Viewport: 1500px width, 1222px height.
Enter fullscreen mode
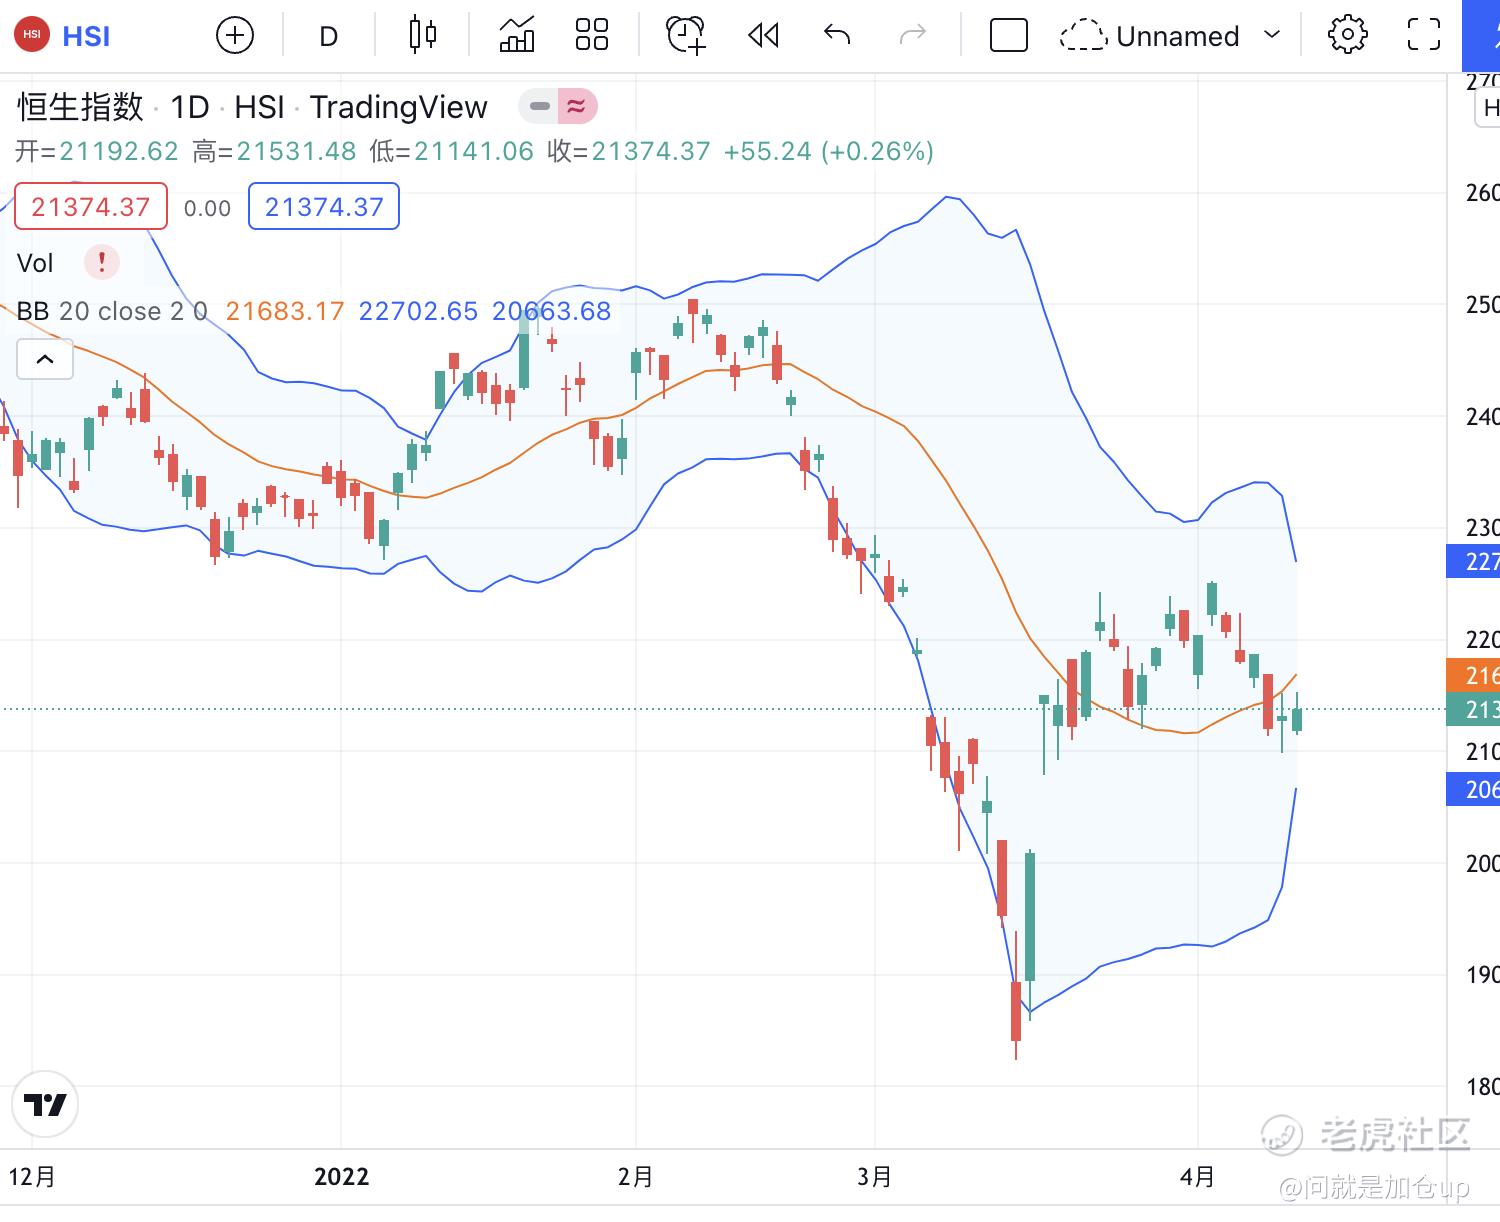1423,36
